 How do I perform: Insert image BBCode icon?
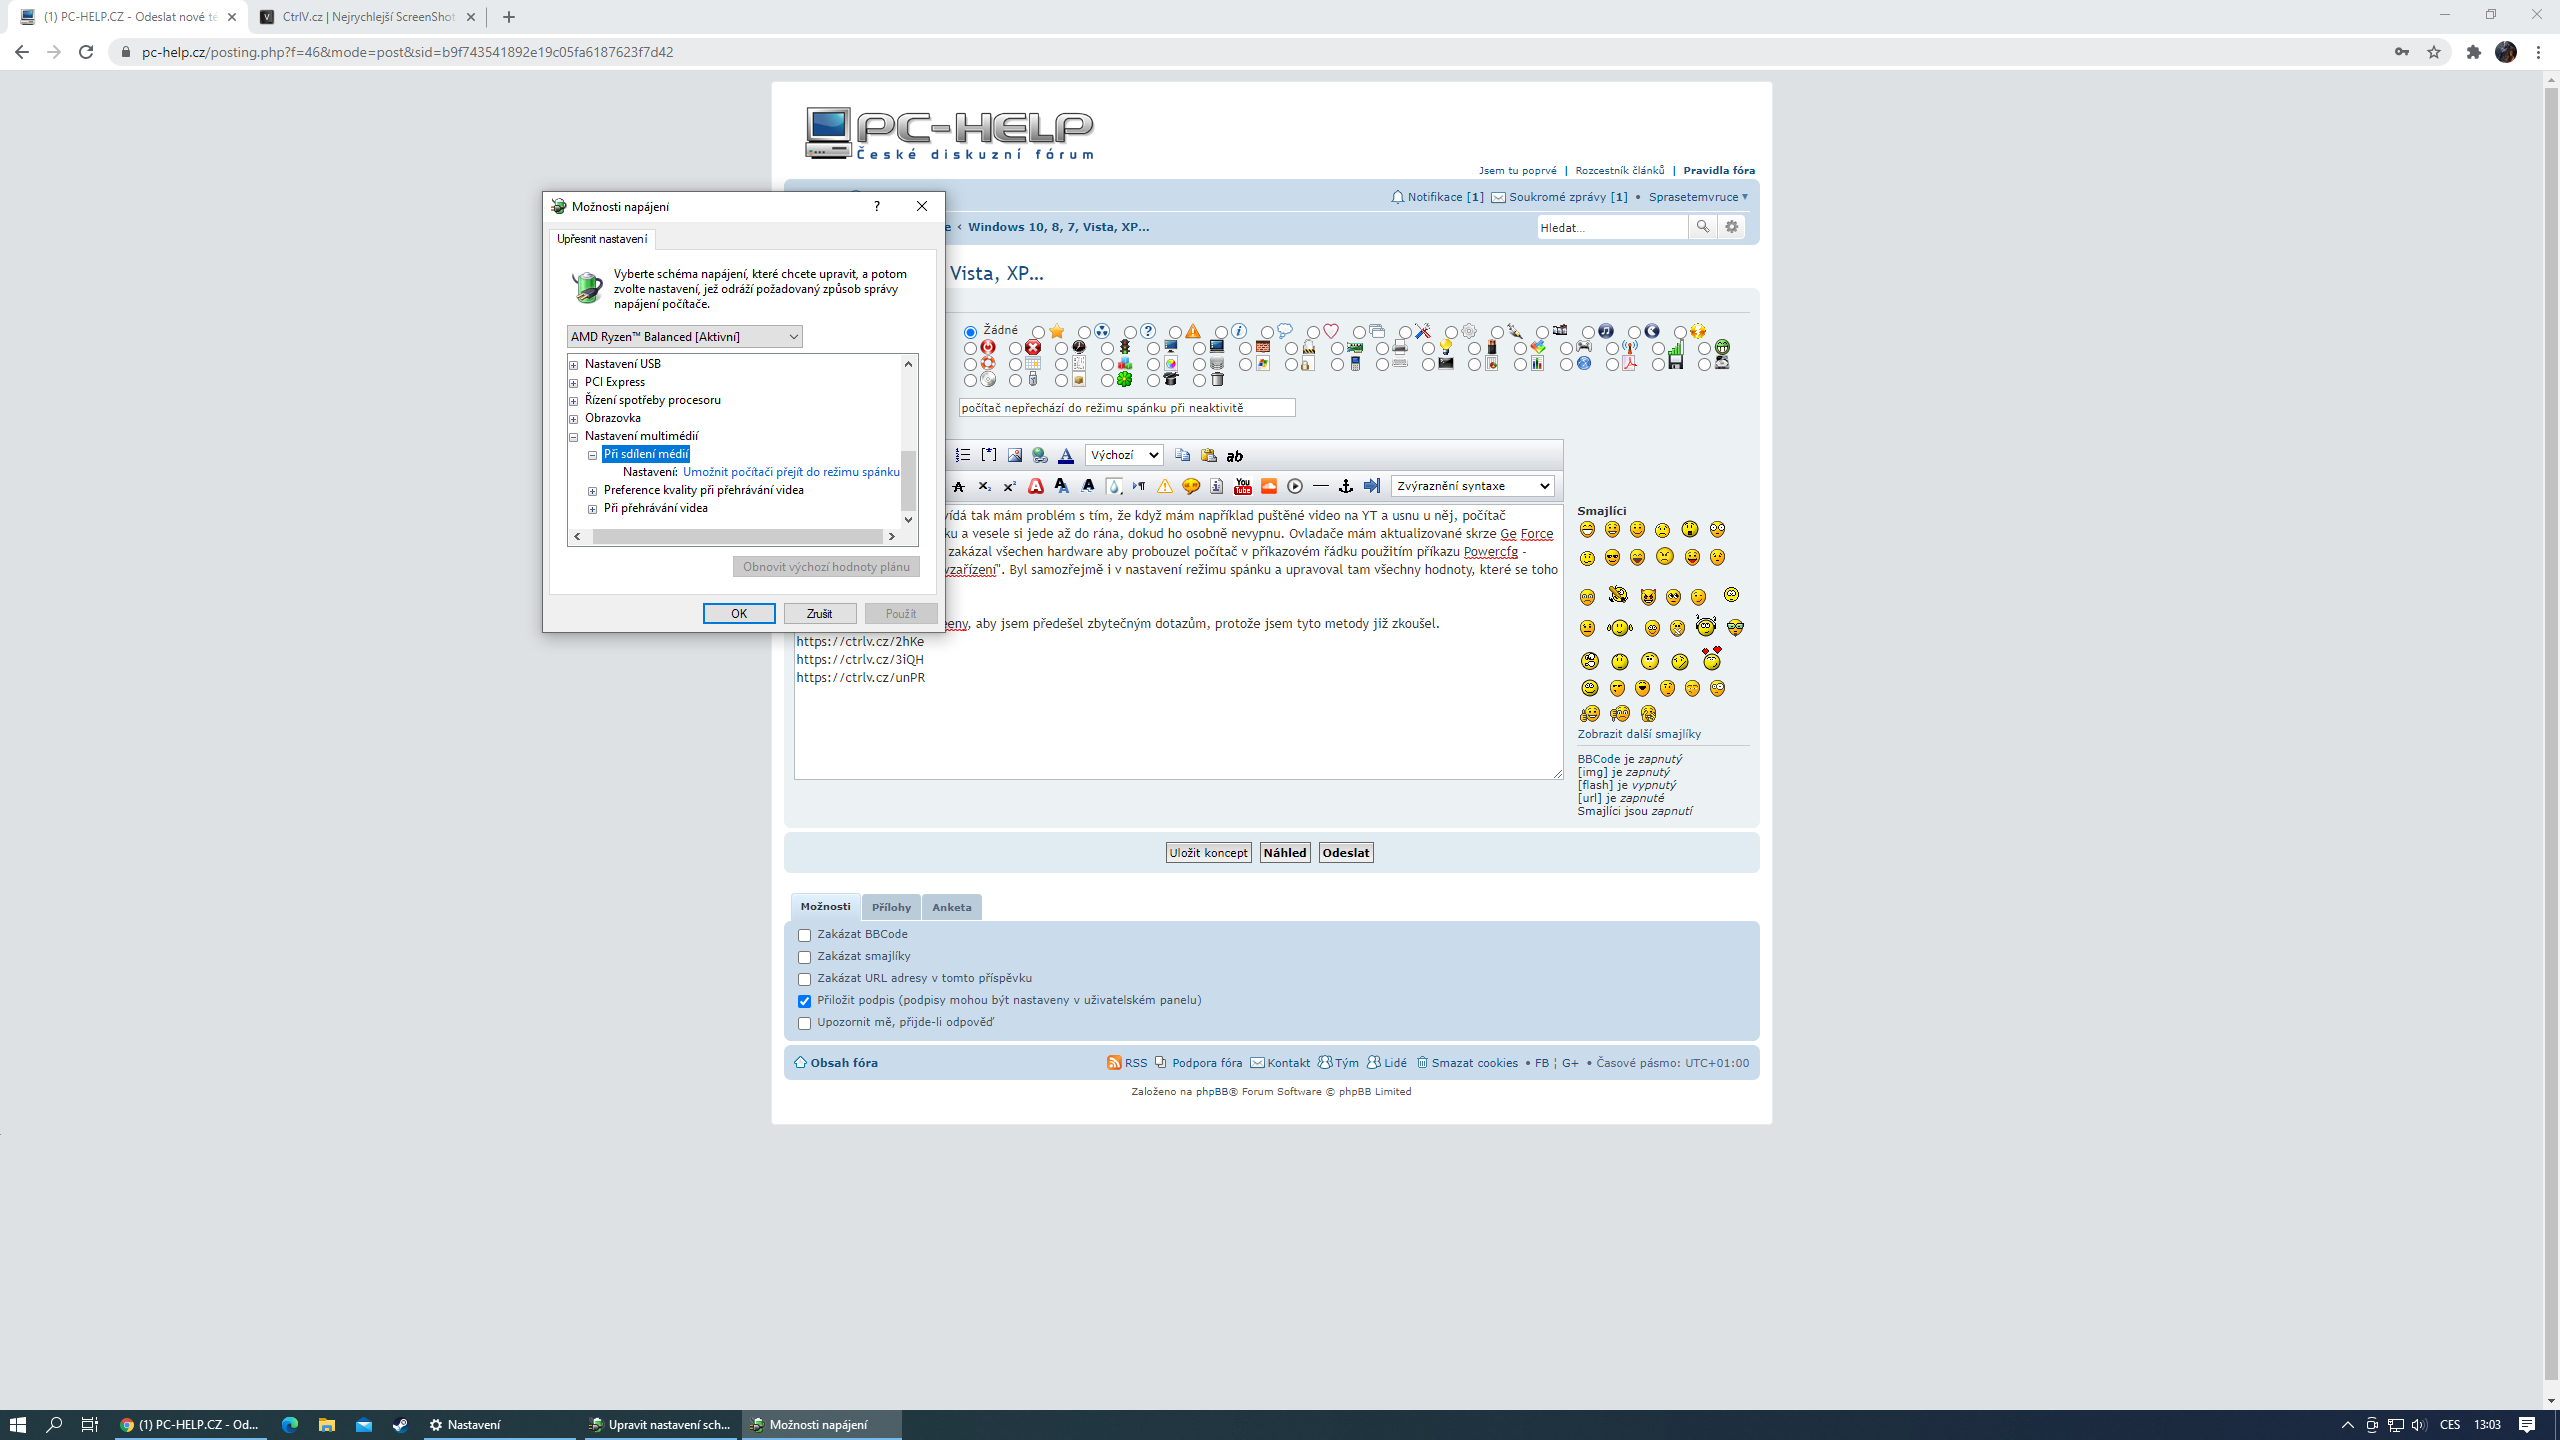tap(1014, 455)
